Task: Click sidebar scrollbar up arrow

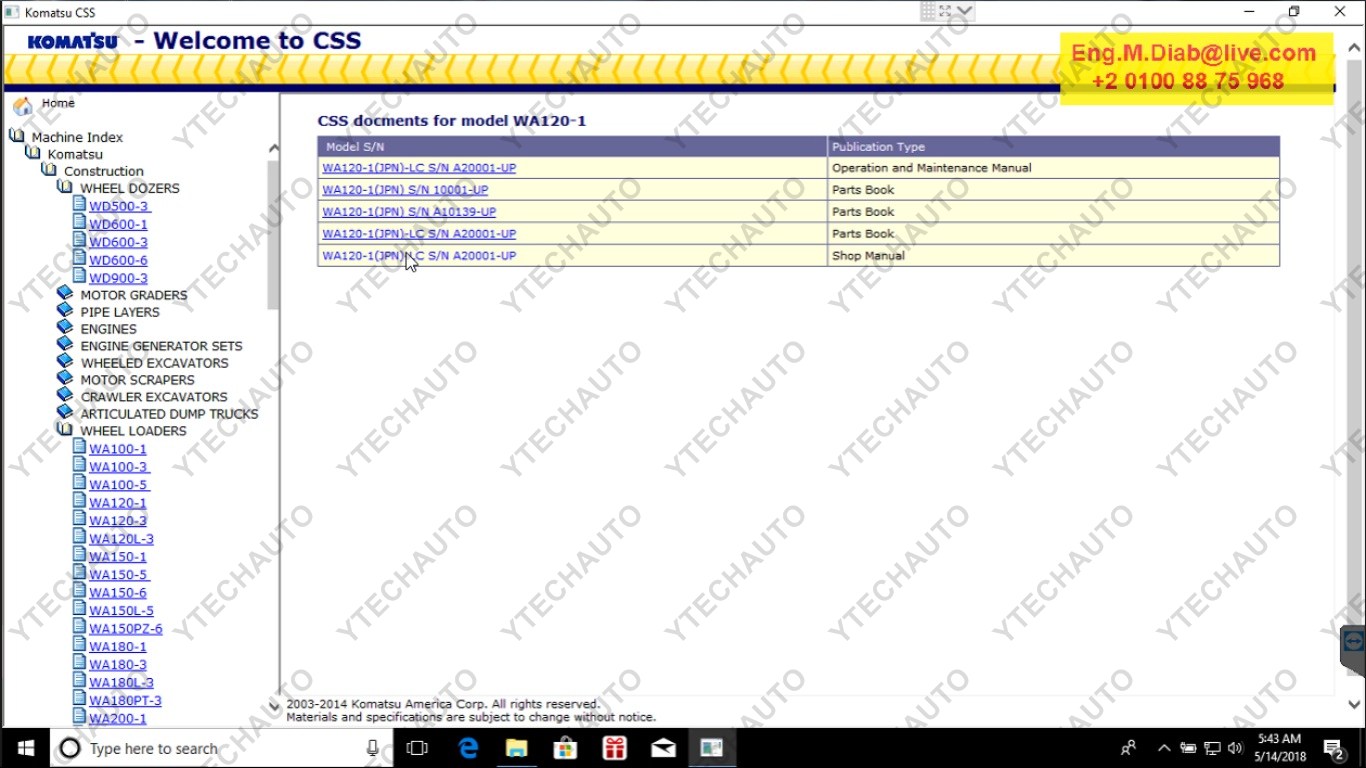Action: [274, 148]
